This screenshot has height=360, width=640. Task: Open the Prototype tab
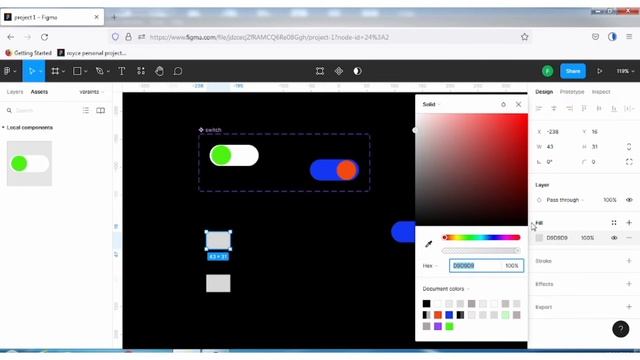(572, 92)
